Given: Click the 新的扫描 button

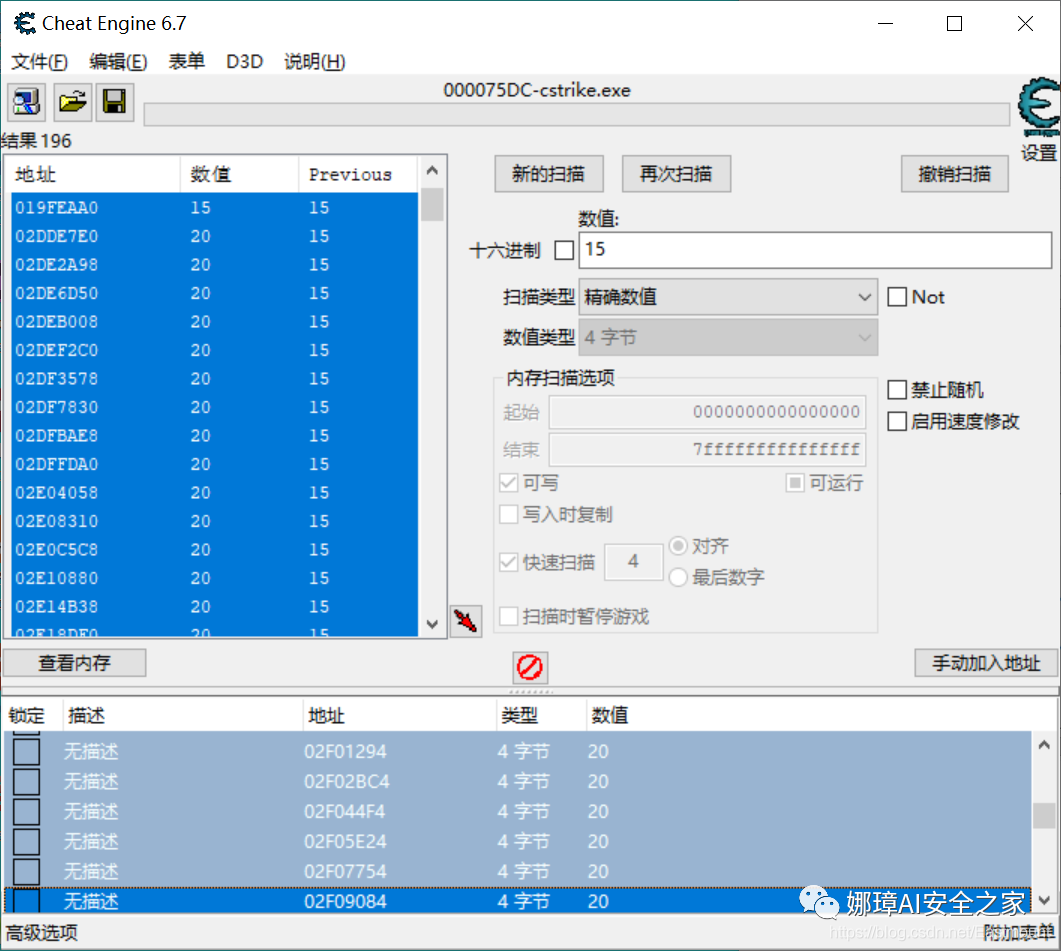Looking at the screenshot, I should (549, 174).
